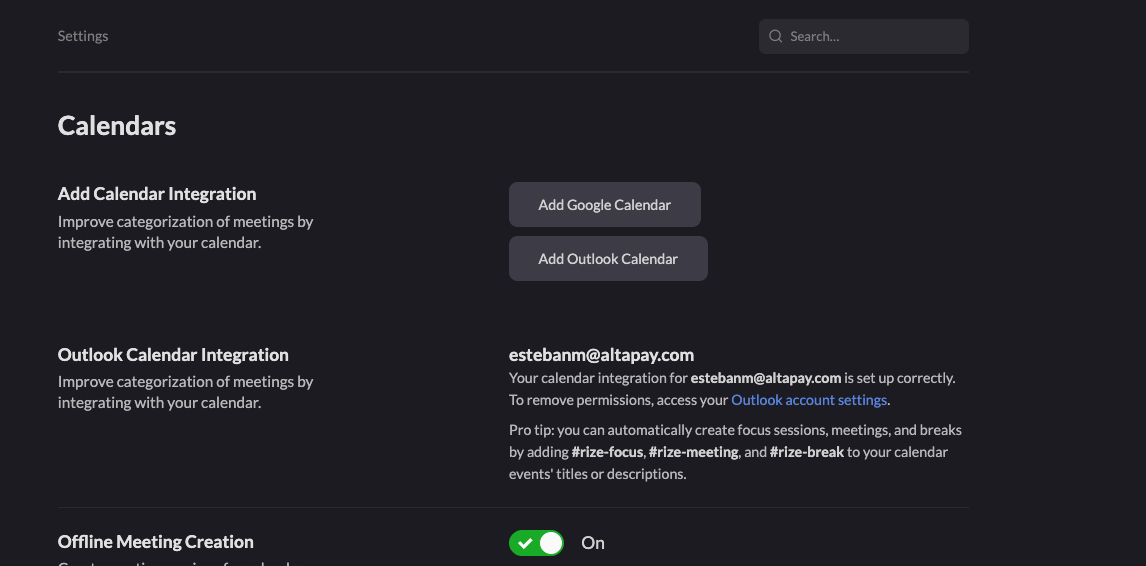Screen dimensions: 1146x566
Task: Click the Outlook Calendar Integration heading
Action: [173, 355]
